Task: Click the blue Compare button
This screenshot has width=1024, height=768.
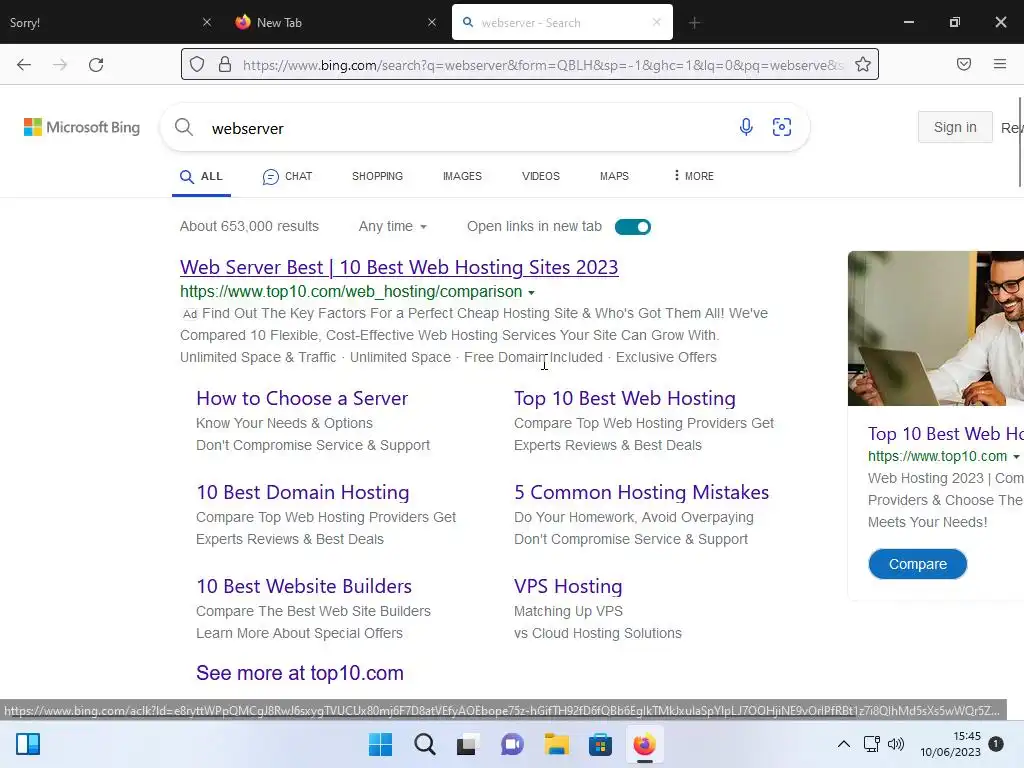Action: [x=918, y=564]
